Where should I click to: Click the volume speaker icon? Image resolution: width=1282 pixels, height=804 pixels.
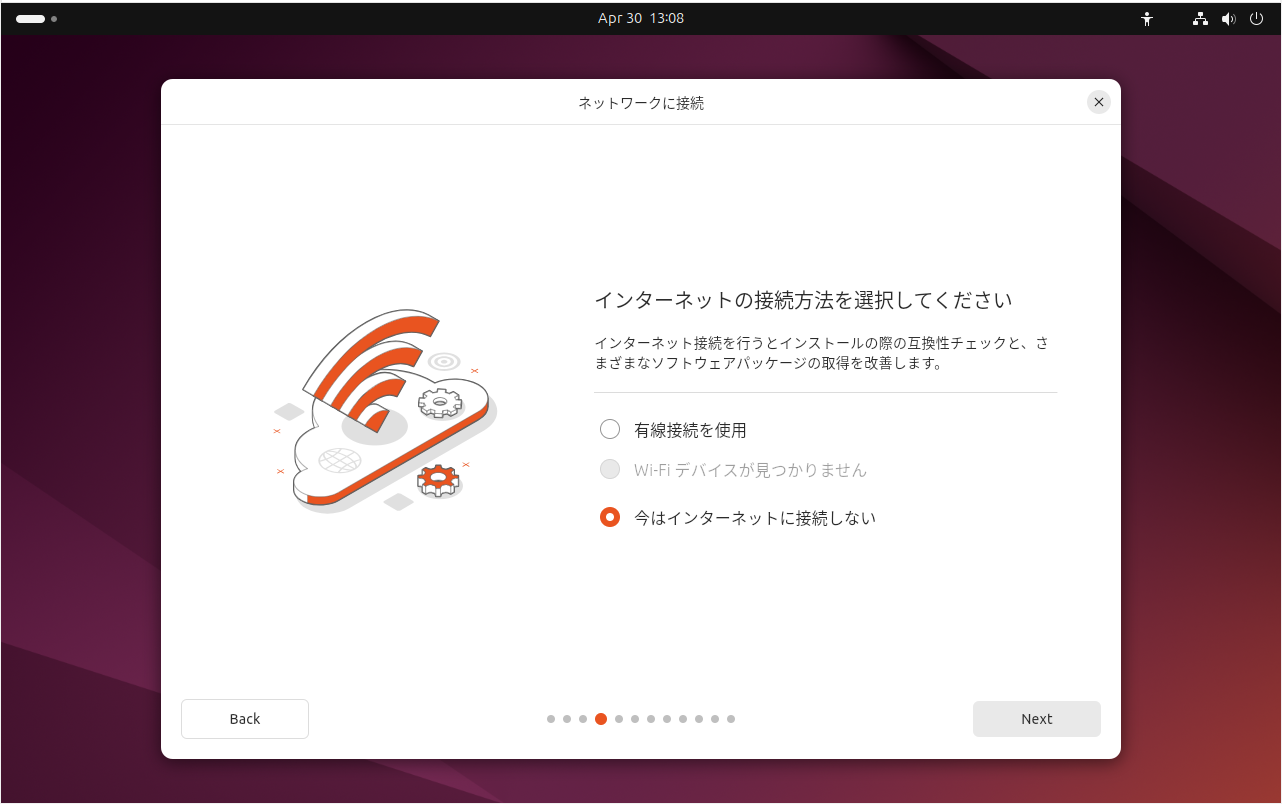tap(1229, 18)
